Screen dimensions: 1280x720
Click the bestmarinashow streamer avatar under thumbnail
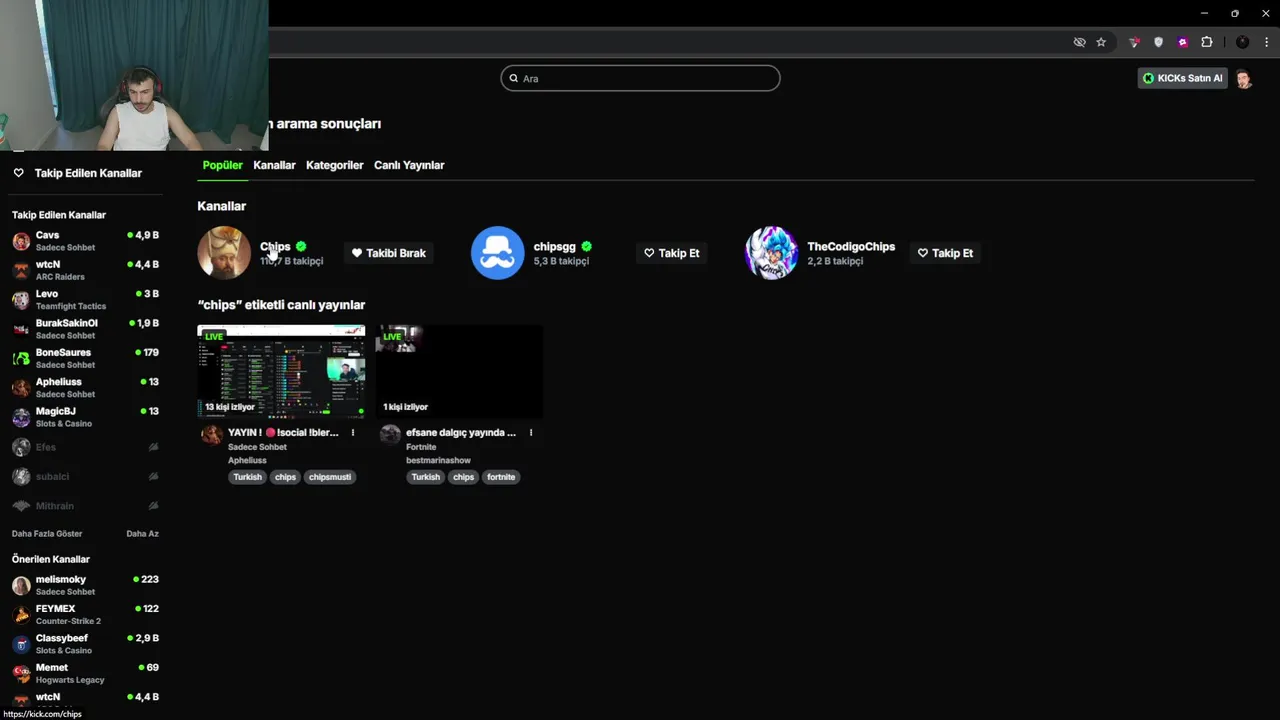point(390,434)
